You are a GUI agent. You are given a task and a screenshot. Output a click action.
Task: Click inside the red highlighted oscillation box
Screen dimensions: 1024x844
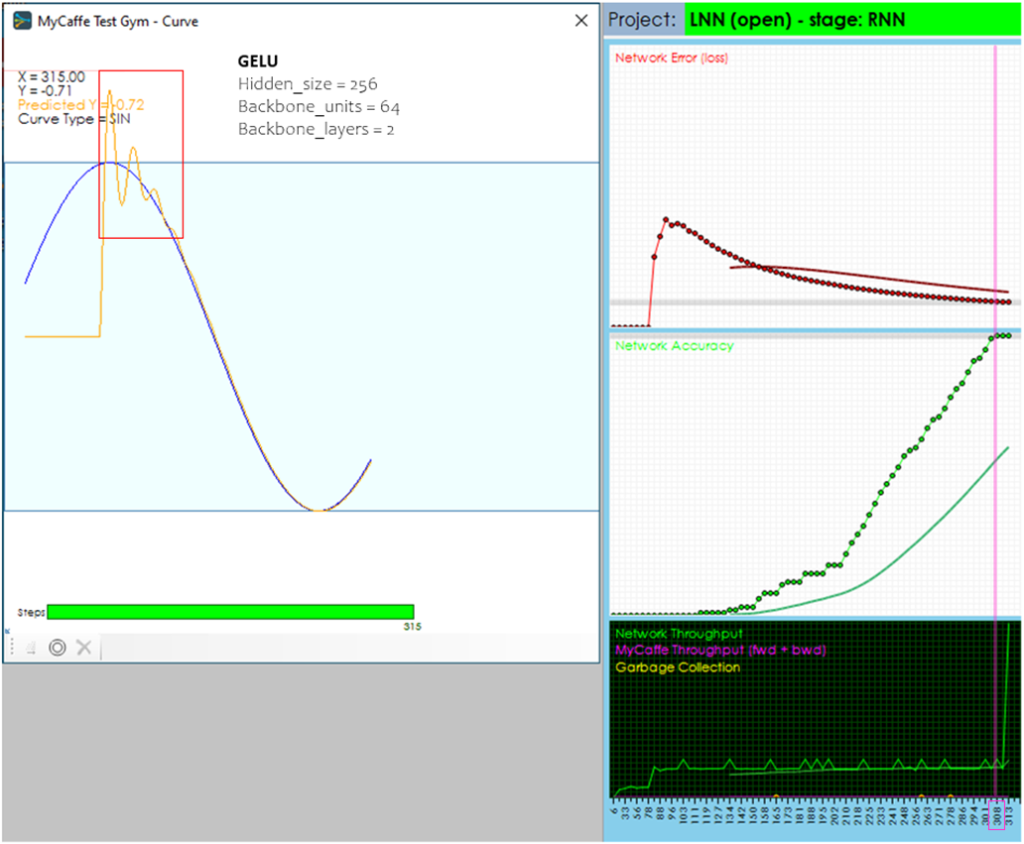[x=140, y=154]
